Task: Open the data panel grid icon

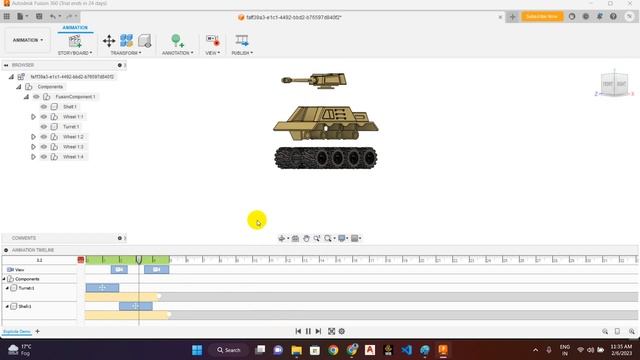Action: click(x=7, y=16)
